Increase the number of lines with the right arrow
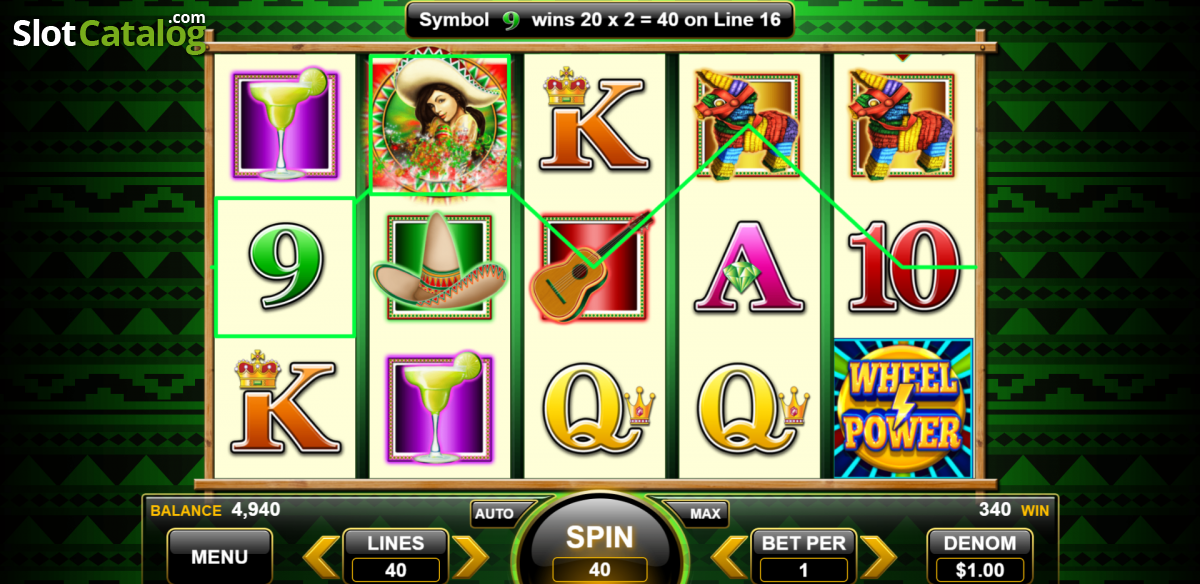The image size is (1200, 584). (x=470, y=558)
